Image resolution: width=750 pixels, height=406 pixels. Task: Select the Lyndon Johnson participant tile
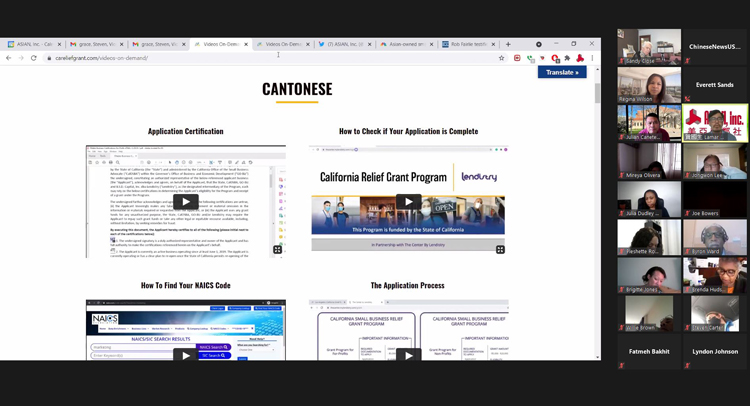tap(715, 351)
